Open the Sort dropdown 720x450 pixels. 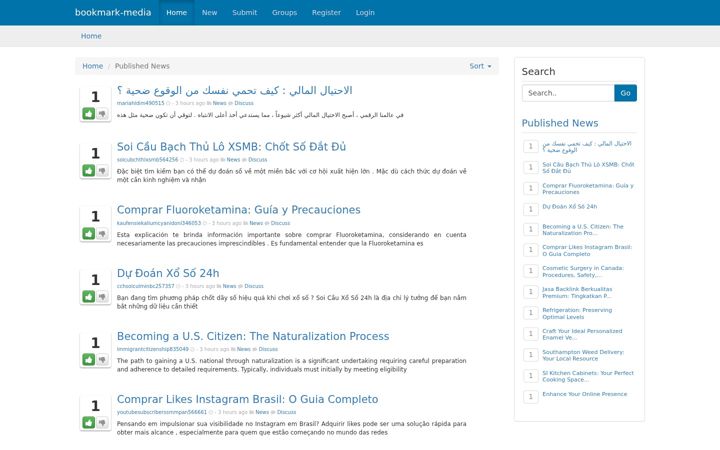click(480, 66)
